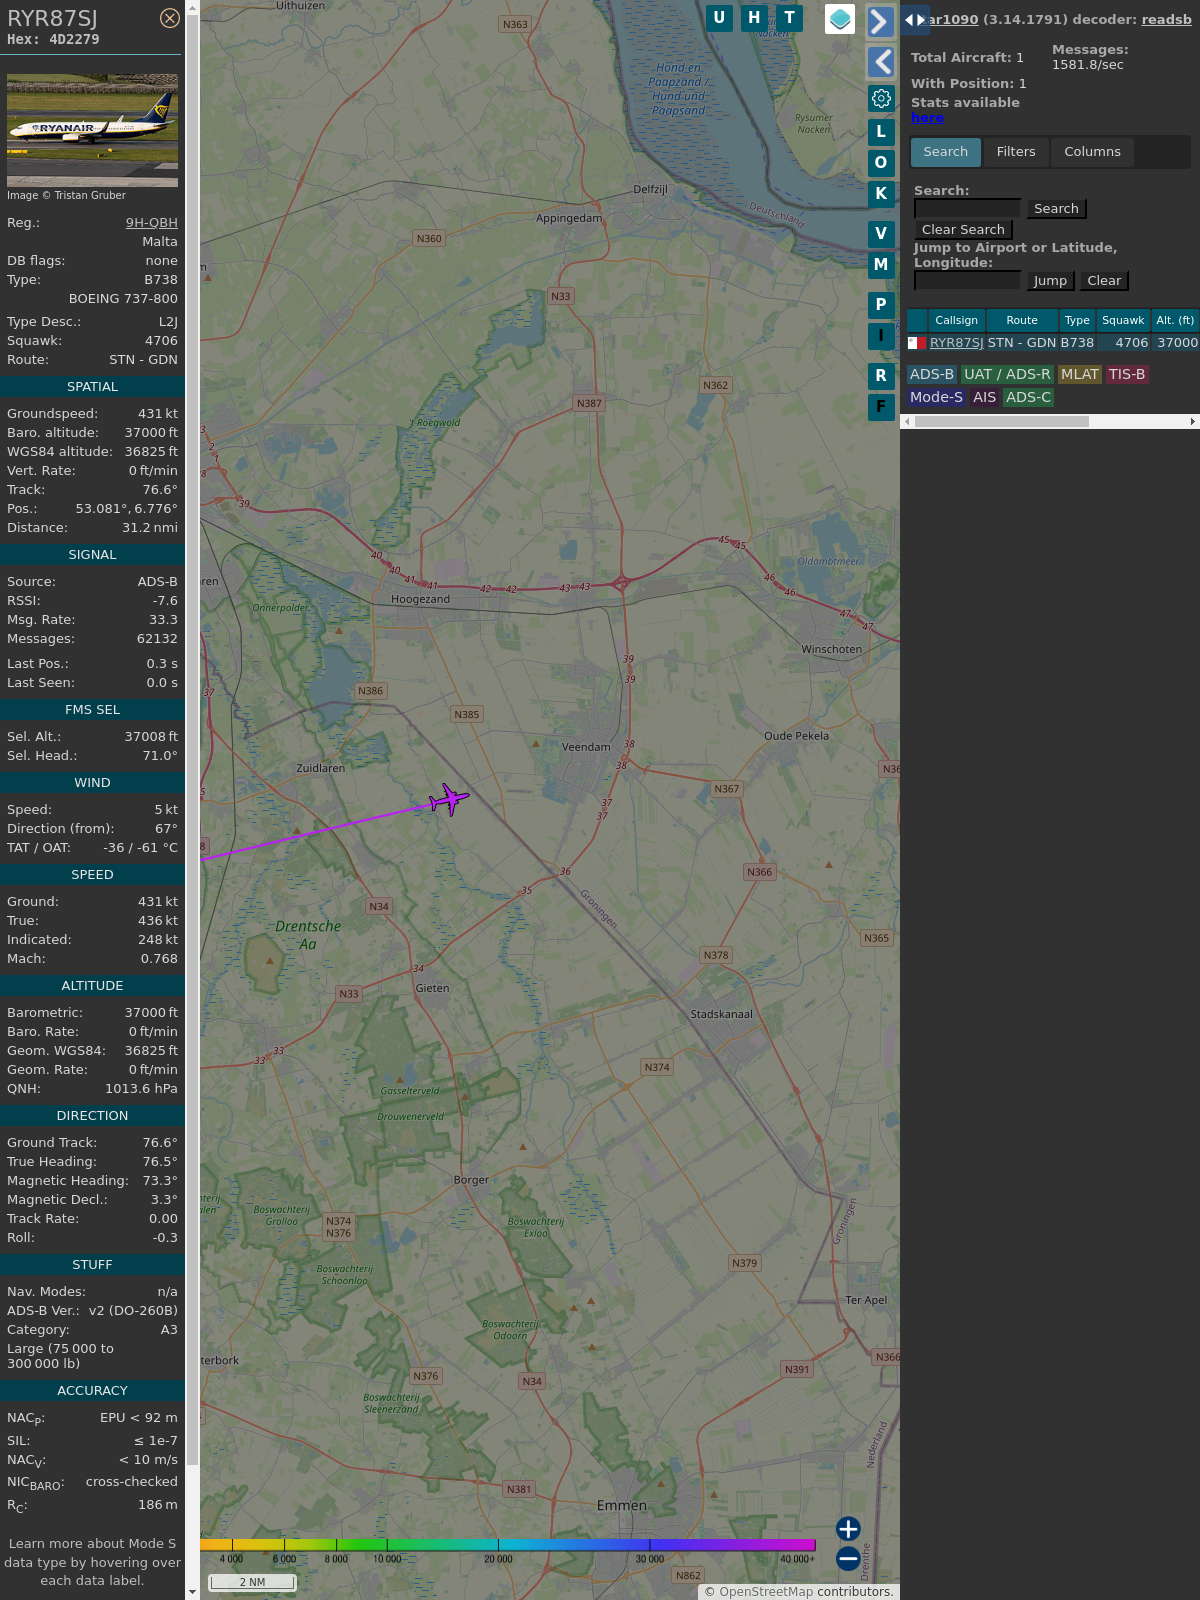Focus the aircraft Search input field
Screen dimensions: 1200x1600
coord(968,208)
